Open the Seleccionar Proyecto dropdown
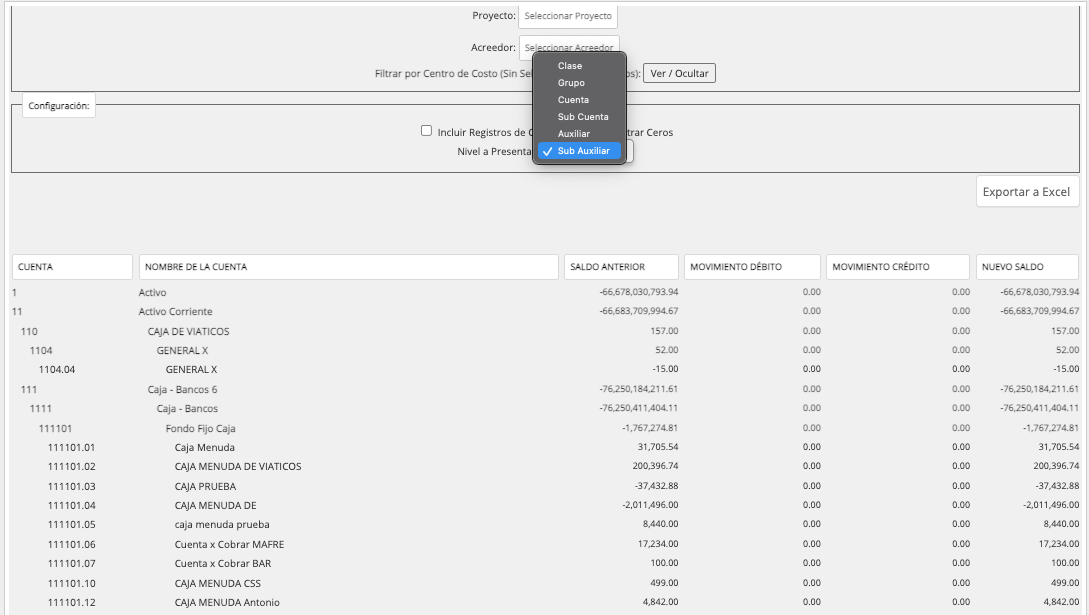 pyautogui.click(x=568, y=16)
